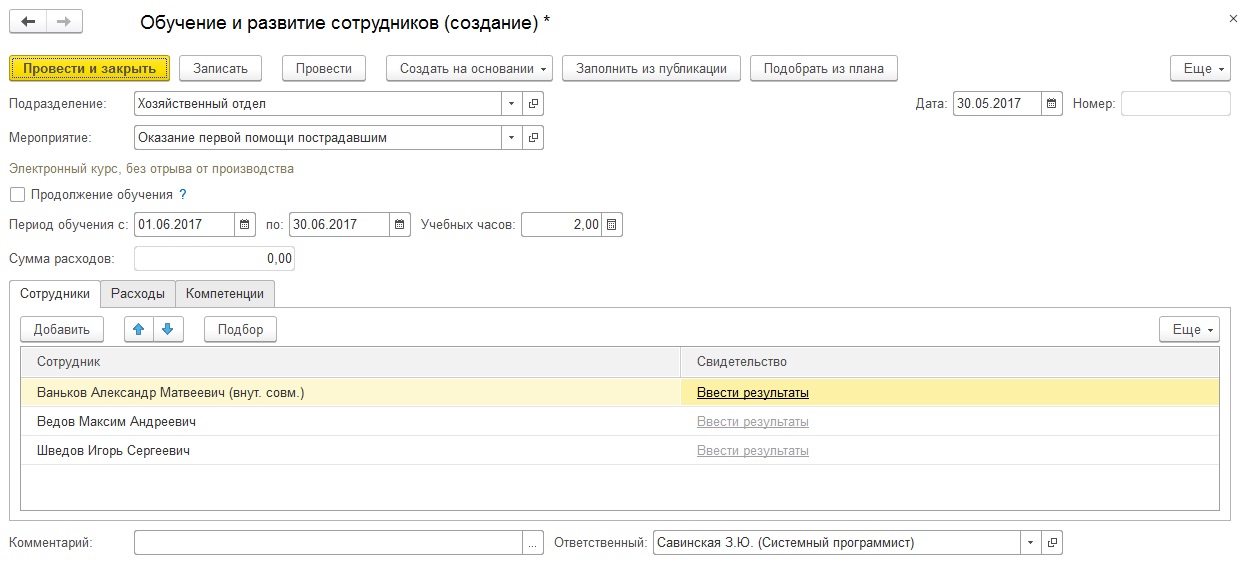Open the Мероприятие record via open icon
This screenshot has width=1247, height=570.
click(x=533, y=137)
